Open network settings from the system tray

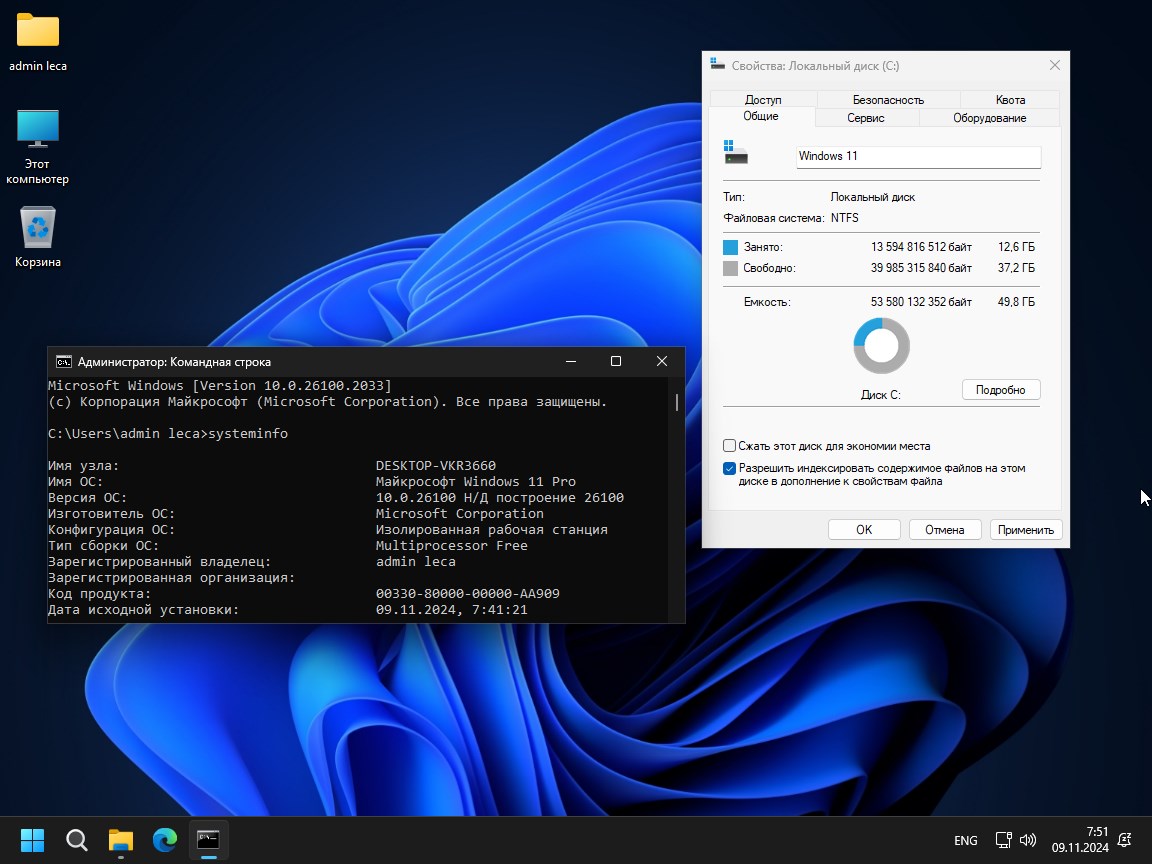(1002, 840)
